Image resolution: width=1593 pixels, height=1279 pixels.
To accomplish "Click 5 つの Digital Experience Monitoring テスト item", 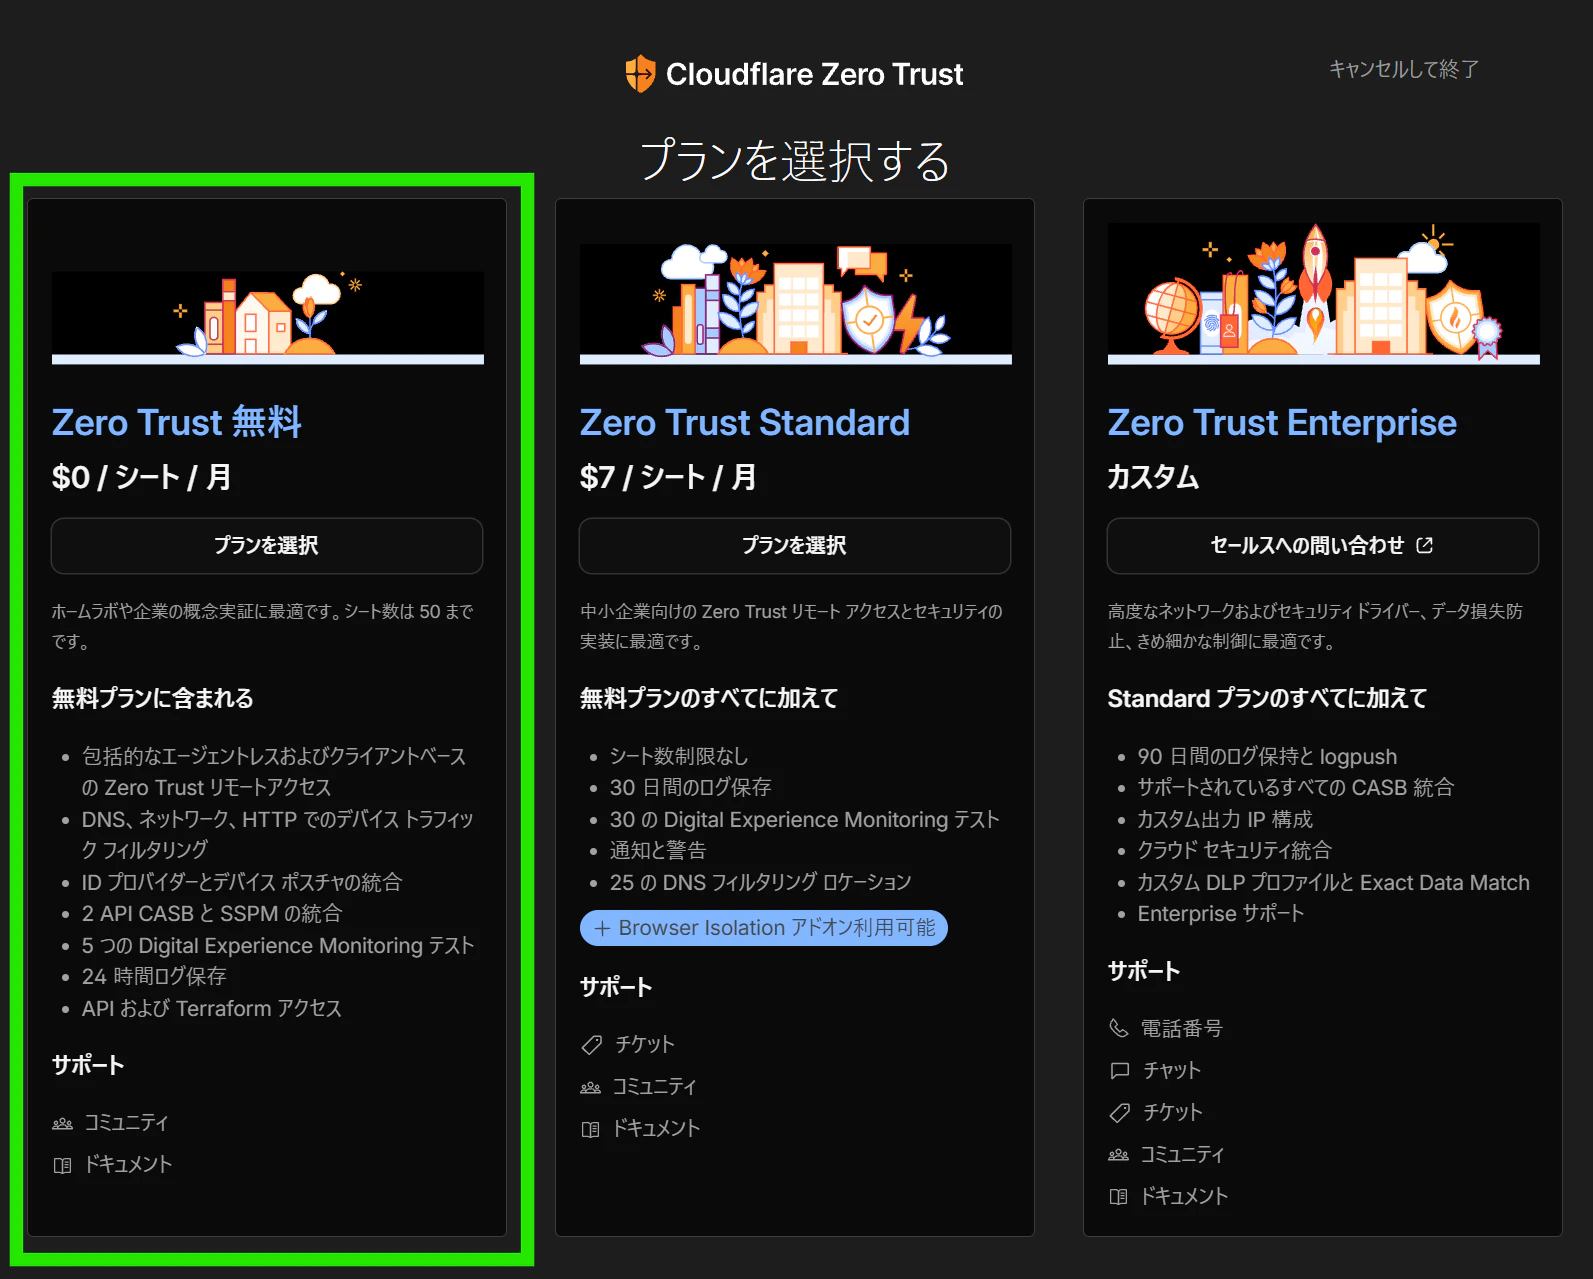I will click(x=278, y=946).
